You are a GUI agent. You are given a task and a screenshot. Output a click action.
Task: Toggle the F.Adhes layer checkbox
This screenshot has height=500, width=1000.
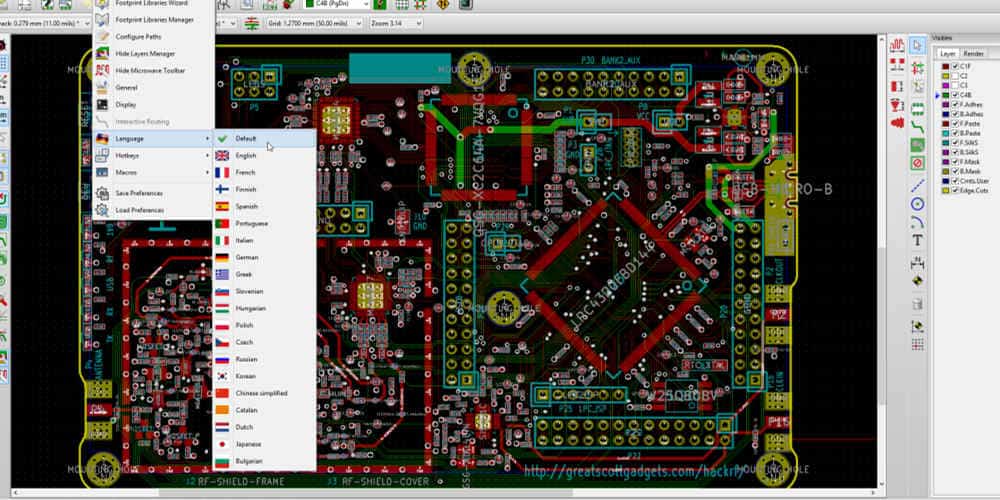point(955,105)
